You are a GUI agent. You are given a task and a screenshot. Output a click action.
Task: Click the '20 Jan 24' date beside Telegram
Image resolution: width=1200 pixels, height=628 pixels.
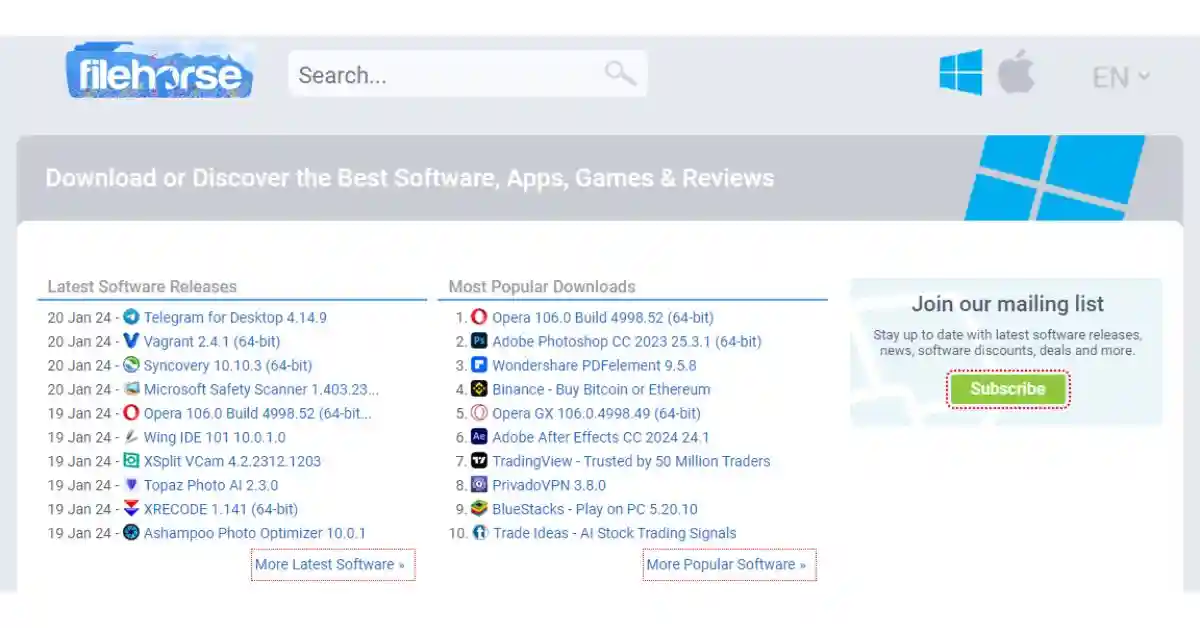[x=79, y=317]
